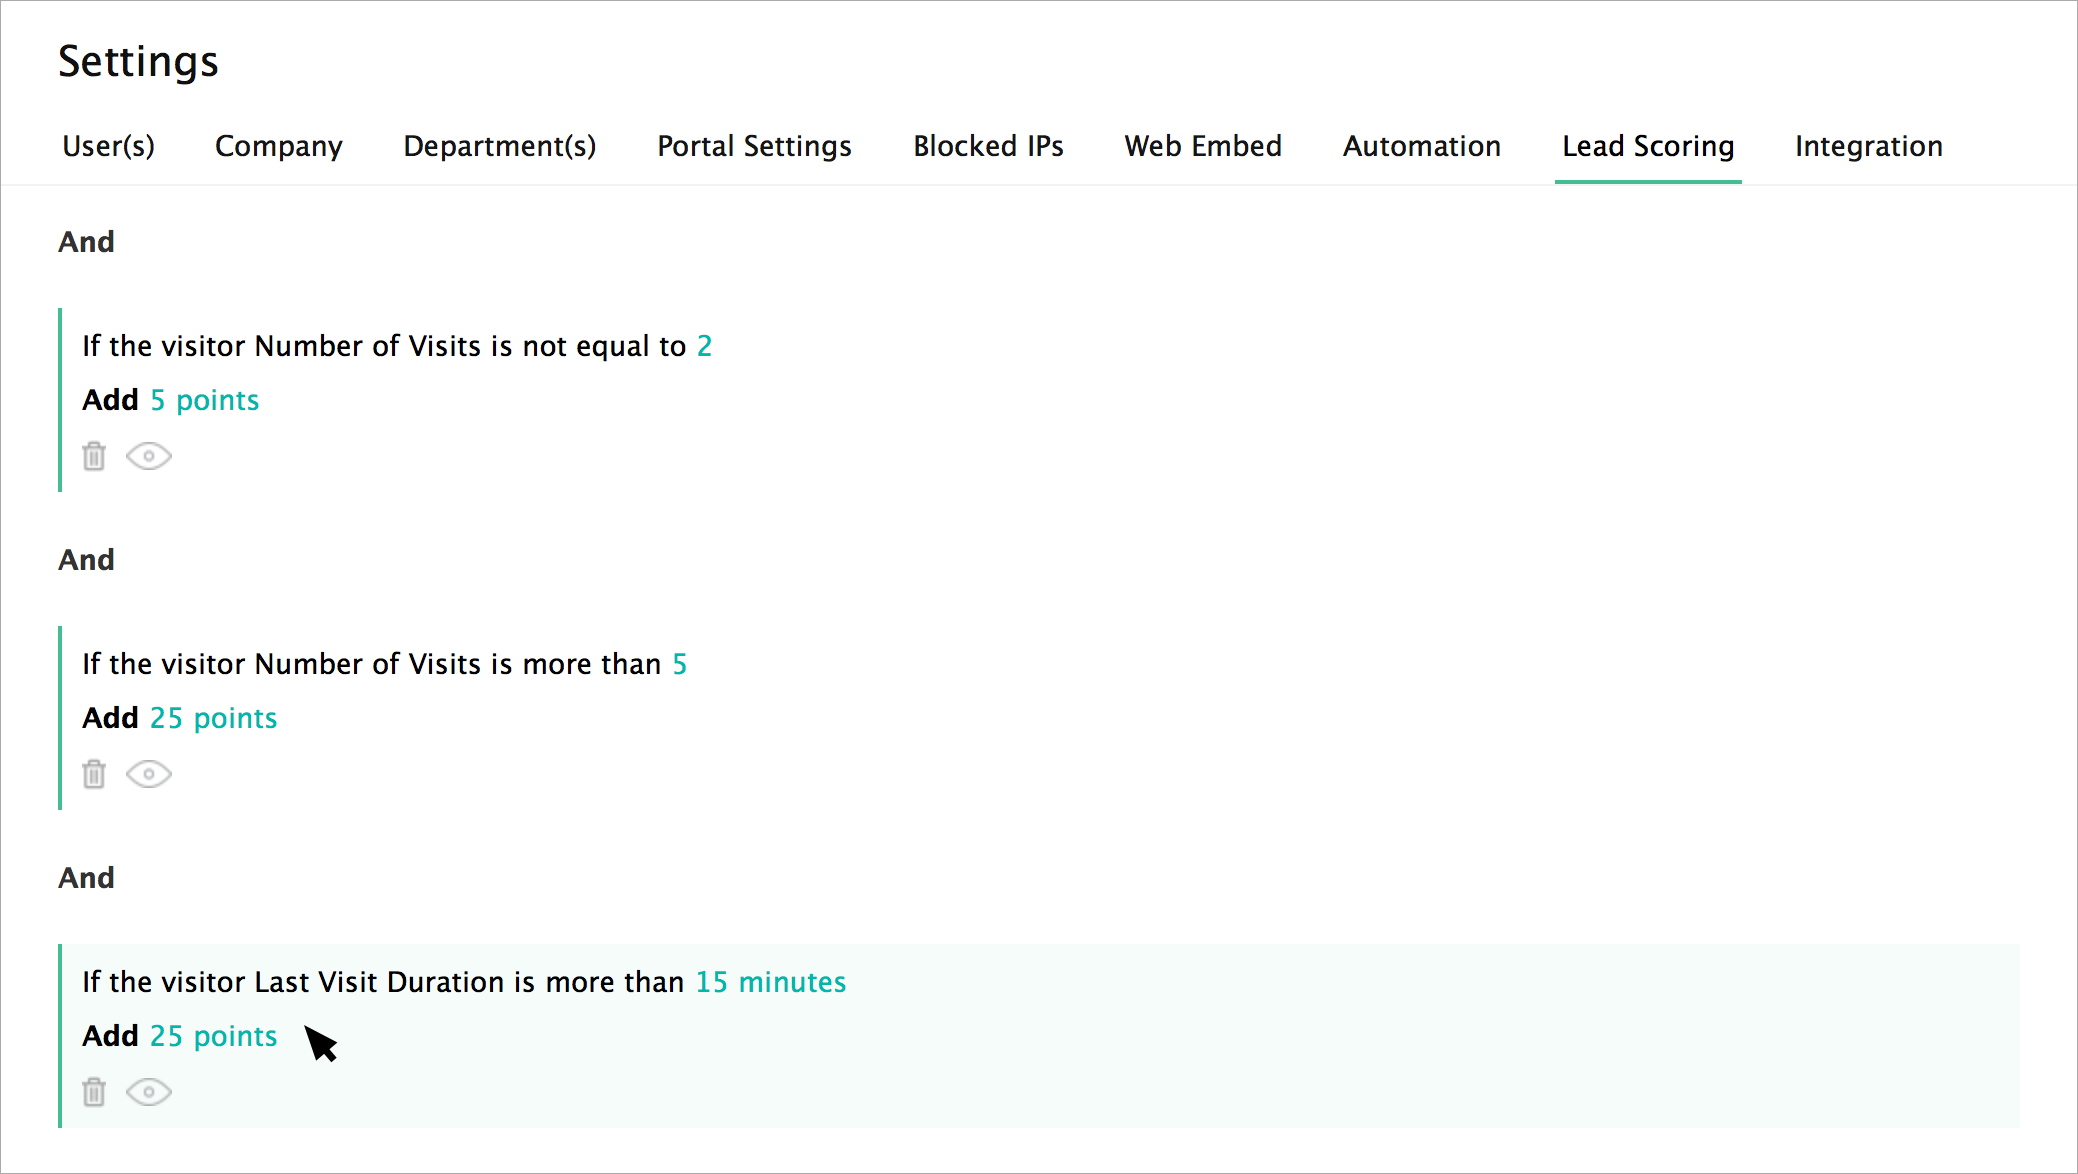Open the Integration tab

[x=1868, y=146]
